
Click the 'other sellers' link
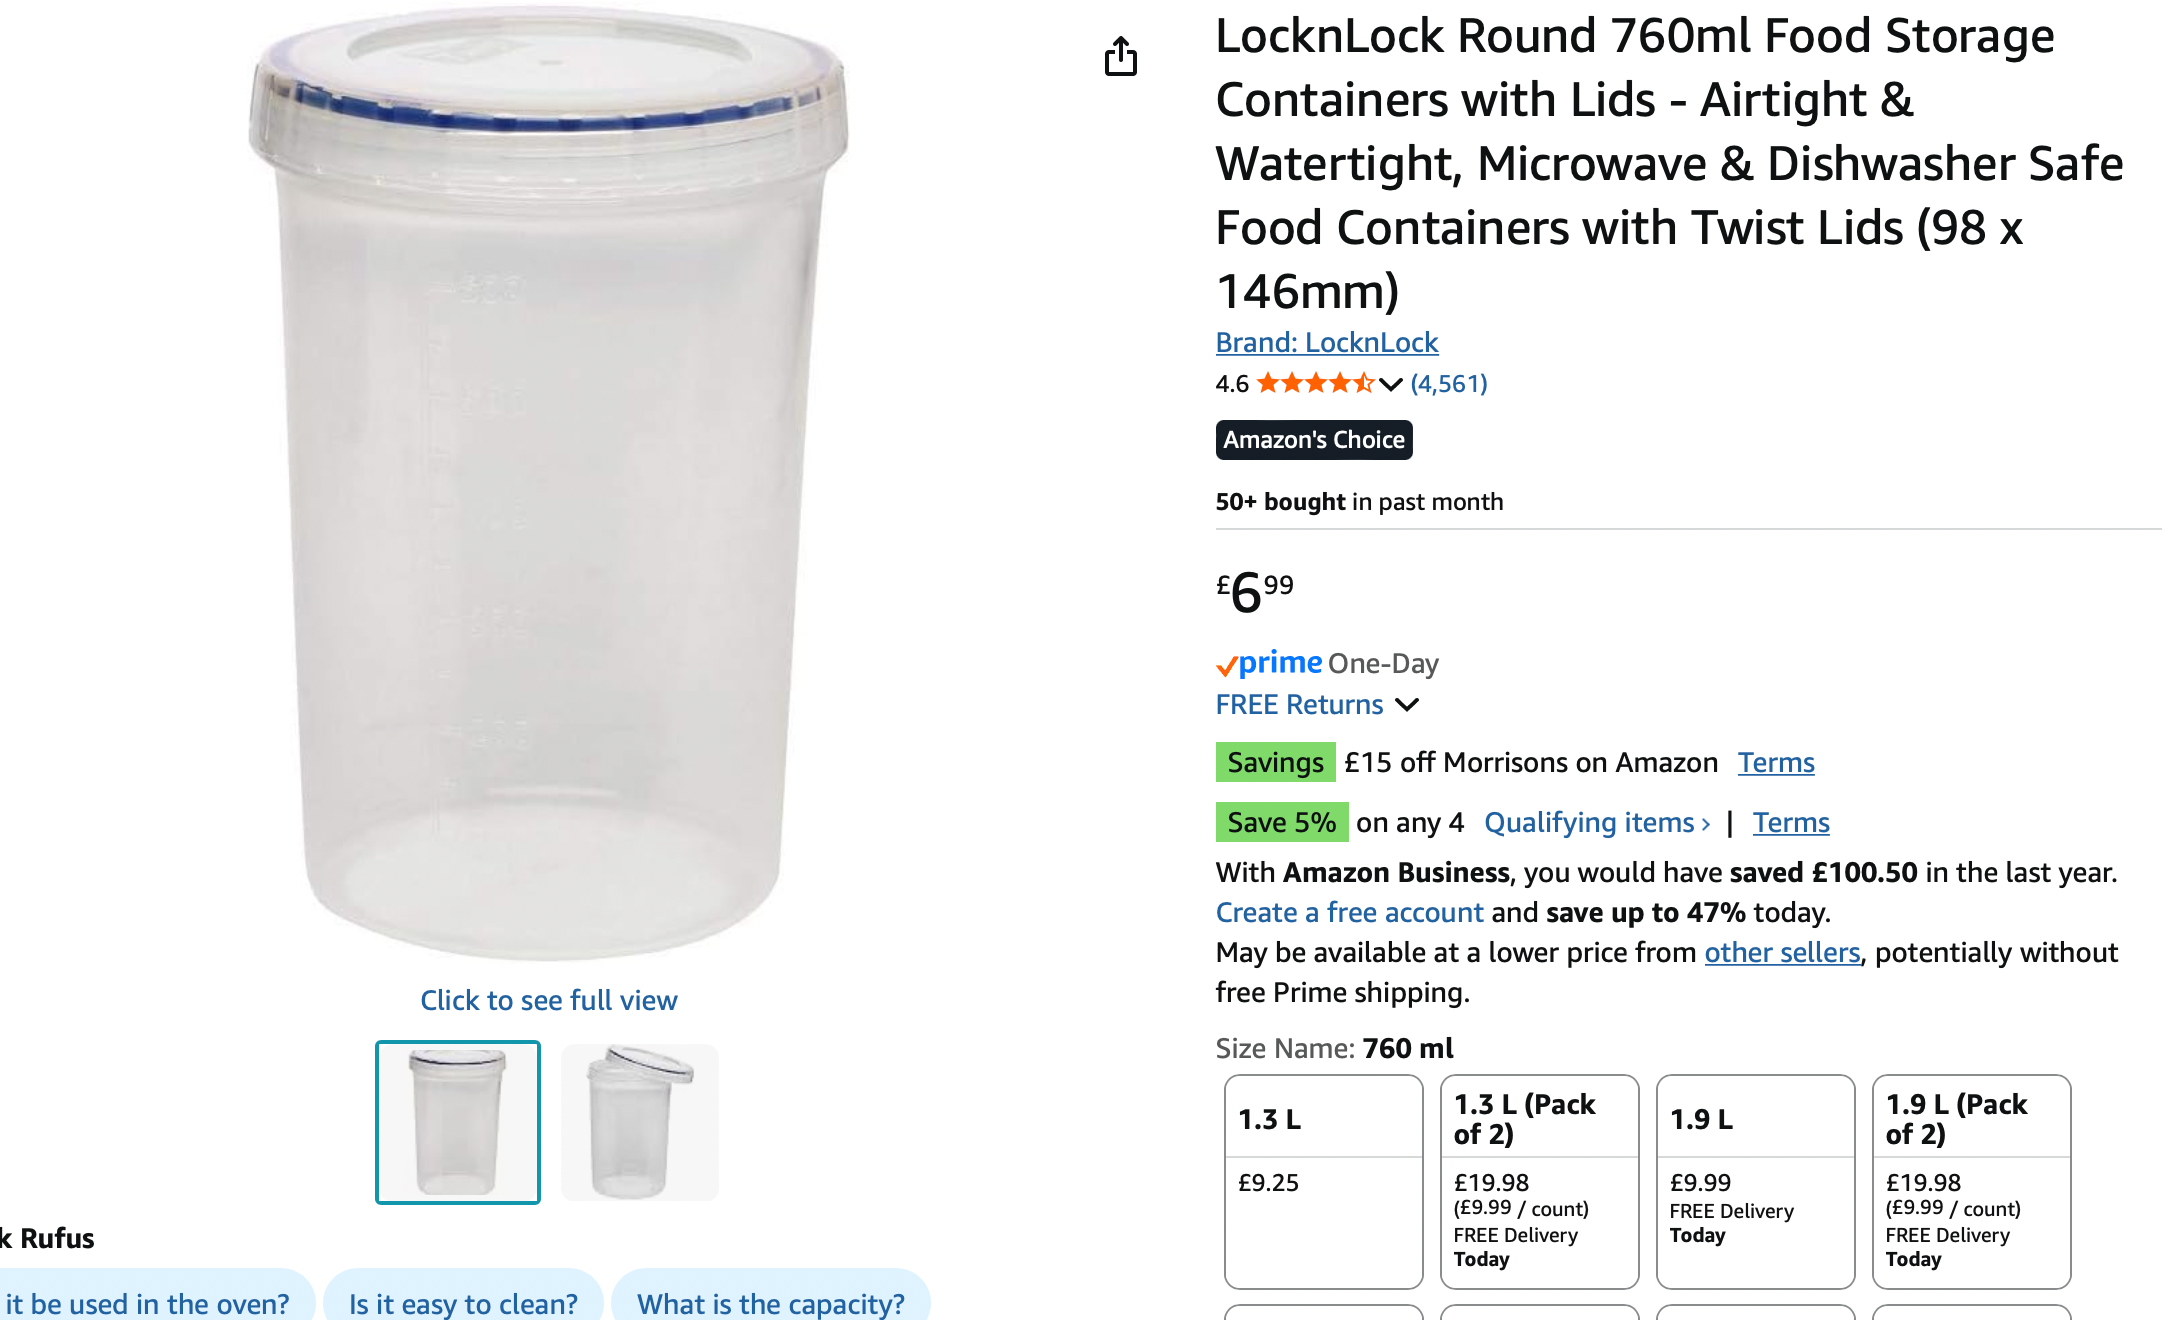pyautogui.click(x=1782, y=952)
